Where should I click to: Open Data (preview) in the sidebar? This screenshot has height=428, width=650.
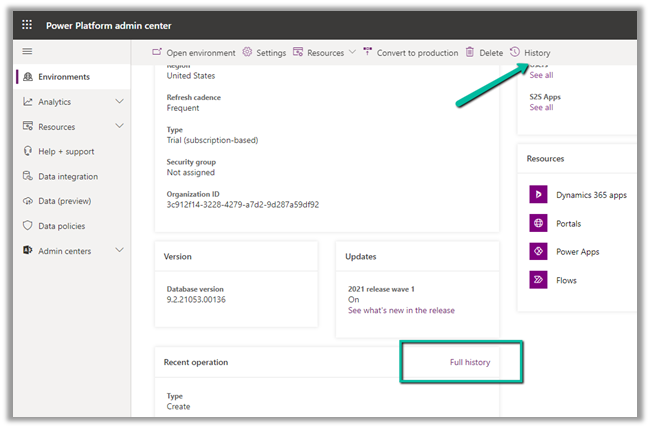pyautogui.click(x=66, y=201)
